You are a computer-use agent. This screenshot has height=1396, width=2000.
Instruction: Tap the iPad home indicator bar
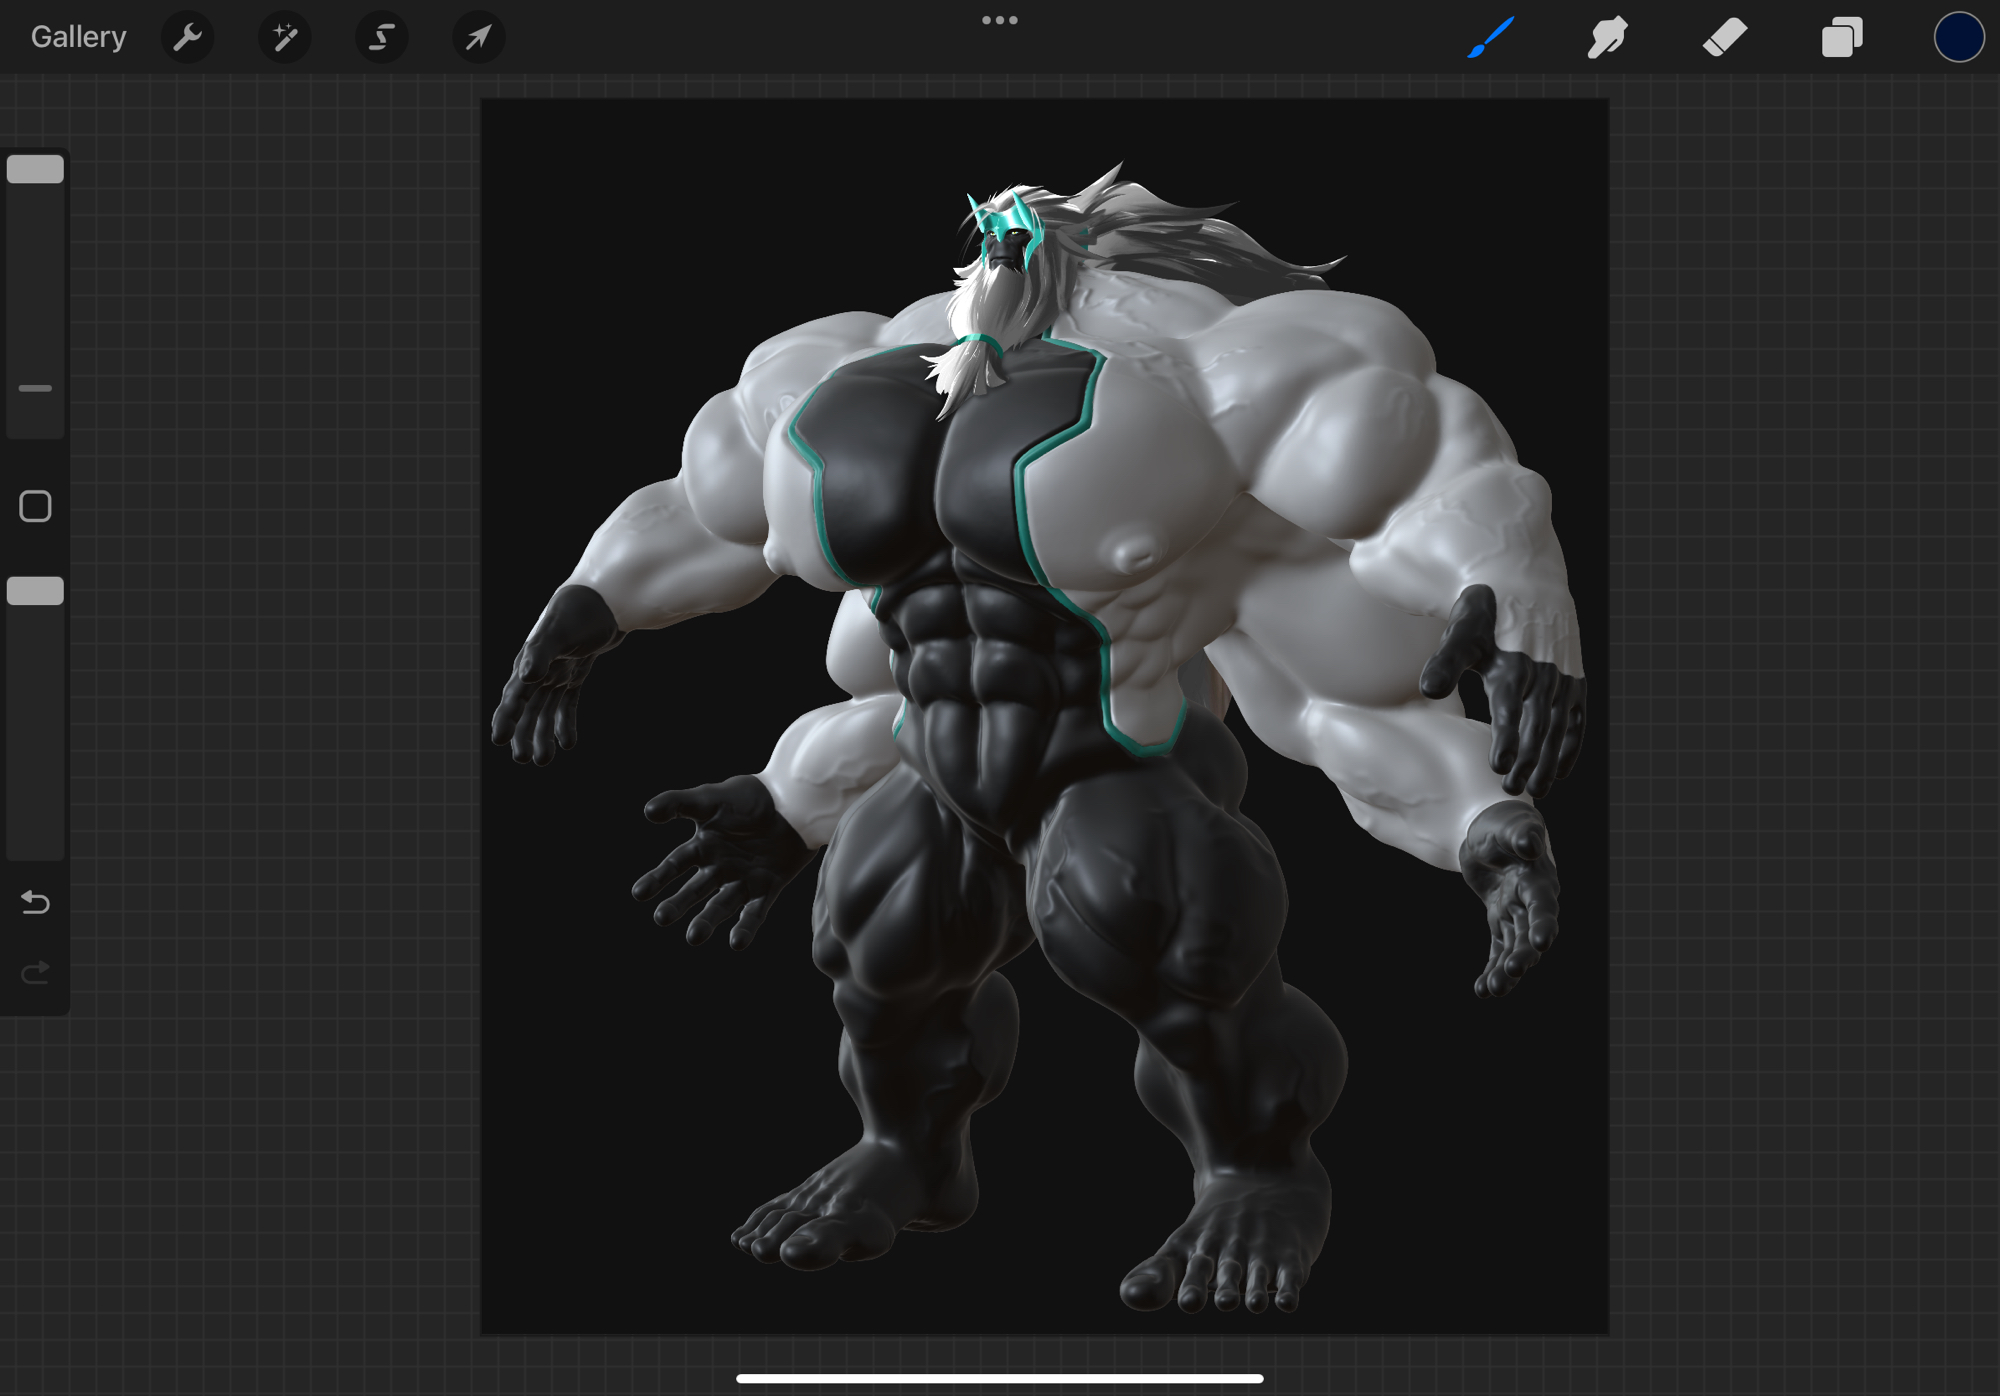click(999, 1378)
